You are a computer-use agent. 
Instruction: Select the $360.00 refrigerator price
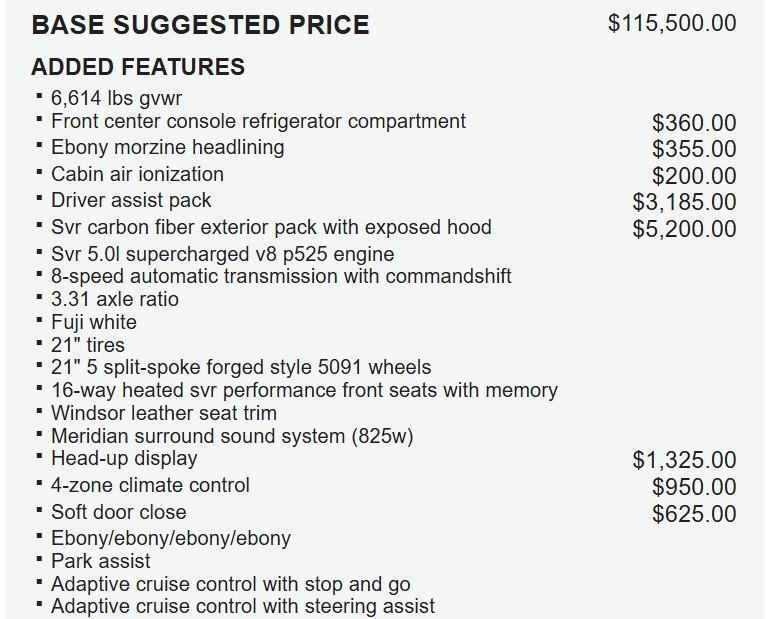[694, 123]
